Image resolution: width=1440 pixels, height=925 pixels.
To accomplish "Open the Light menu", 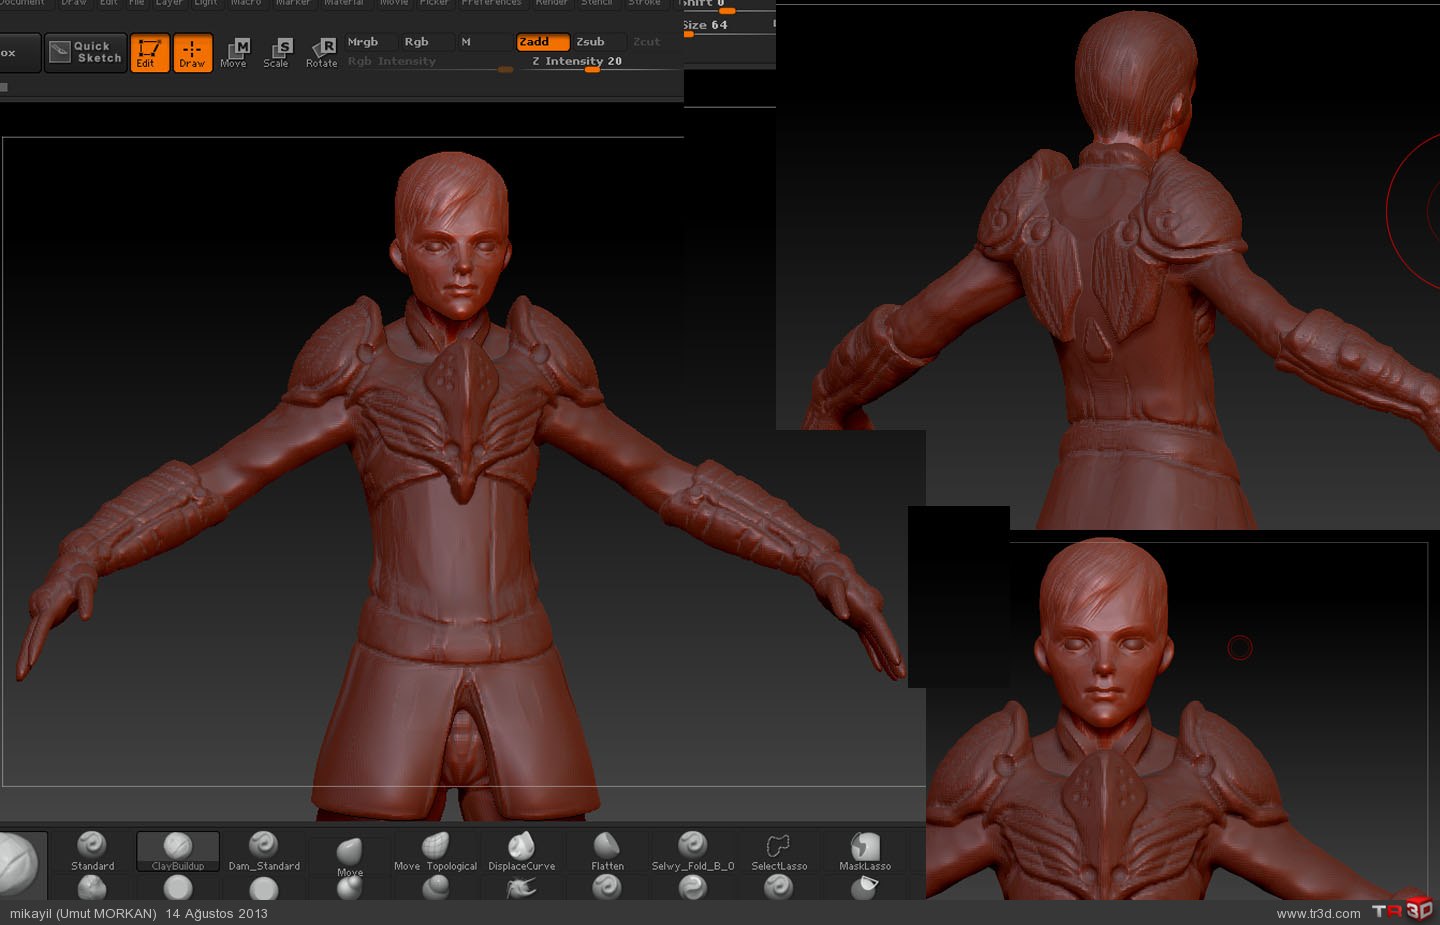I will point(206,3).
